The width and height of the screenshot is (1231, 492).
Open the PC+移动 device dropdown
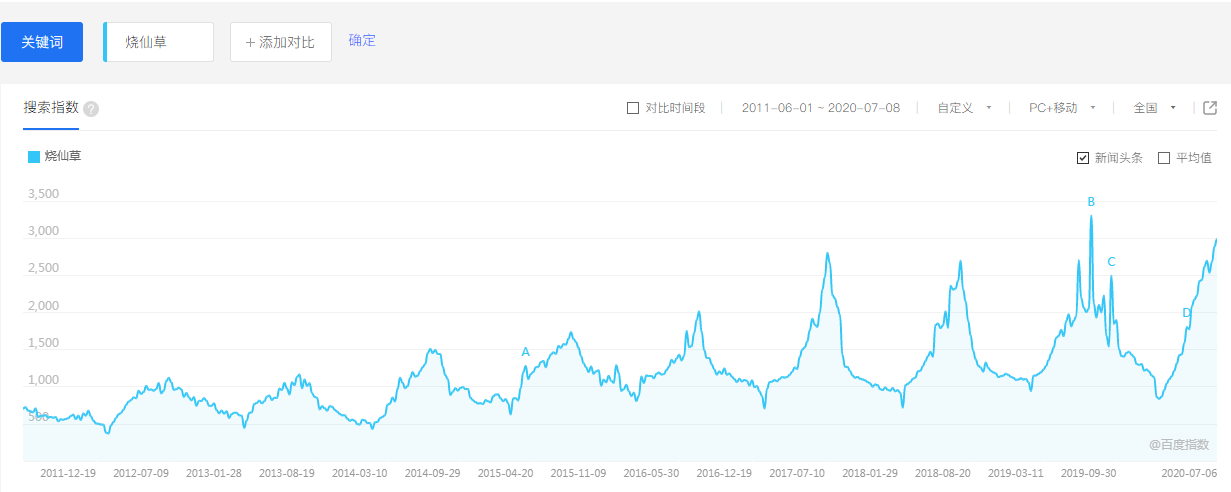(1063, 108)
